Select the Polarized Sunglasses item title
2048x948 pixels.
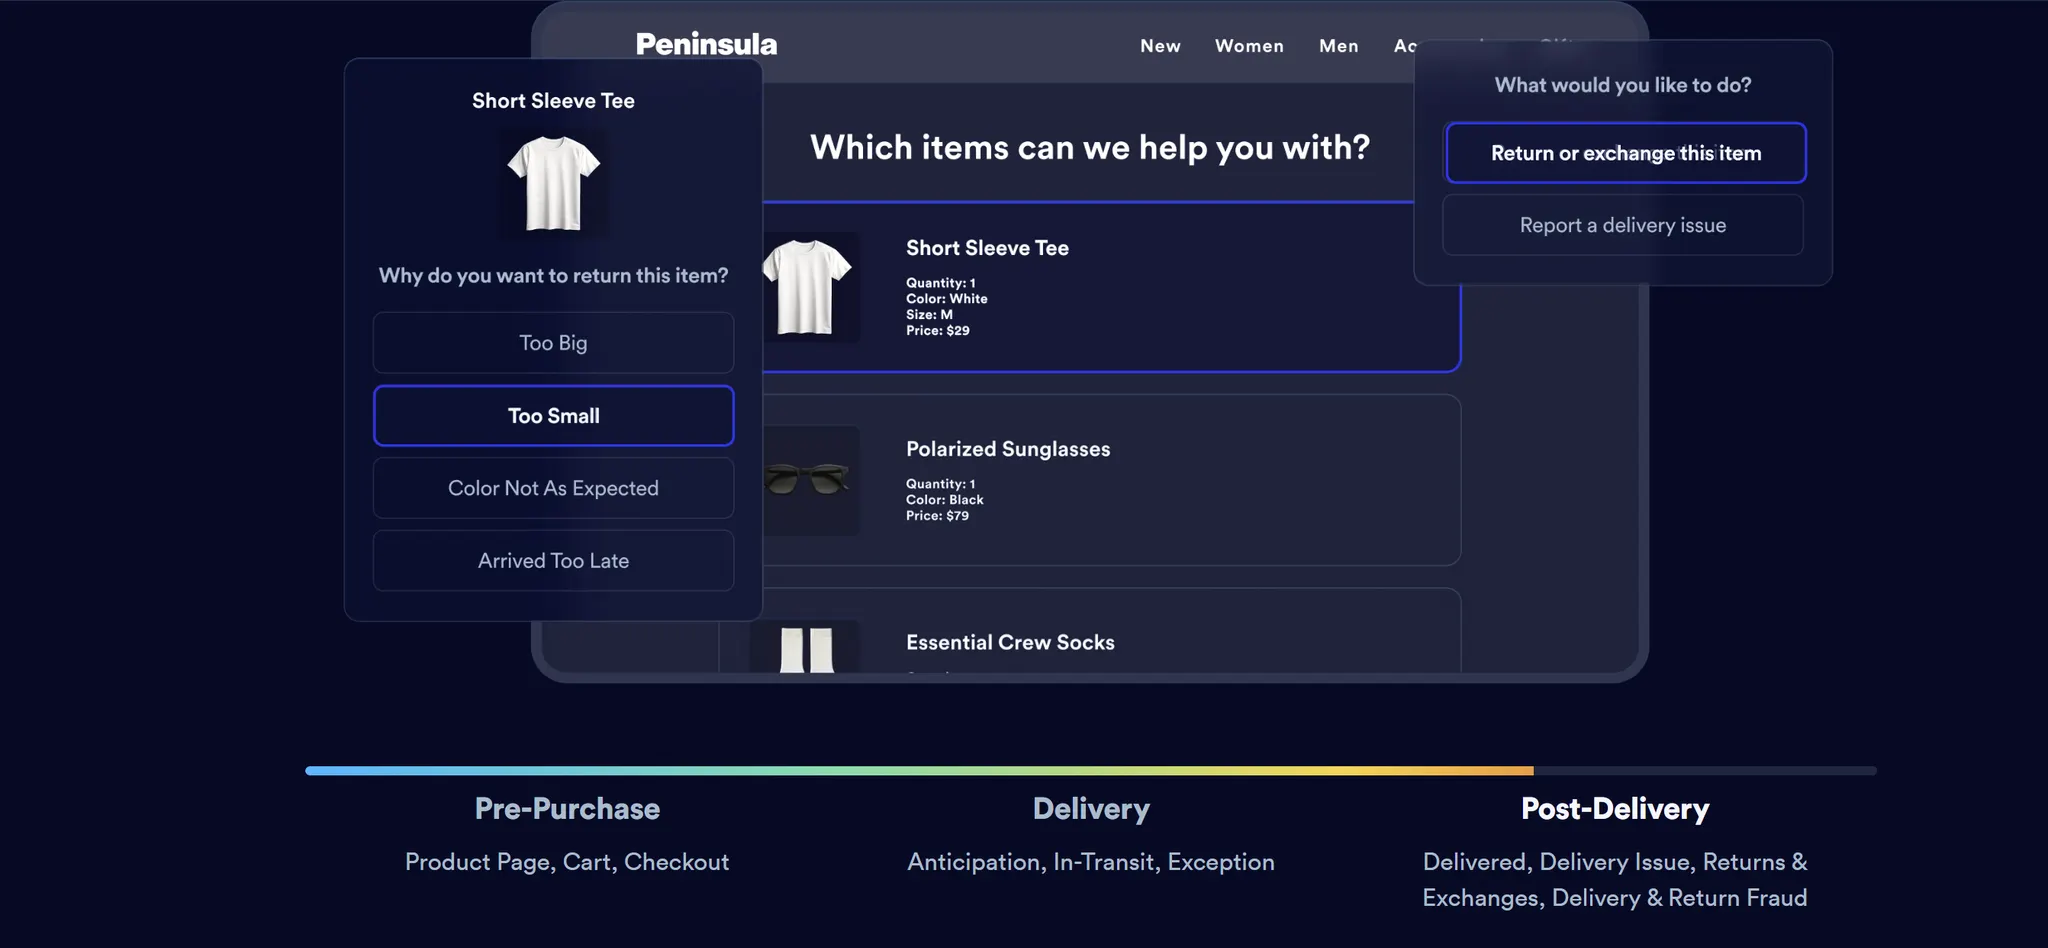1008,449
